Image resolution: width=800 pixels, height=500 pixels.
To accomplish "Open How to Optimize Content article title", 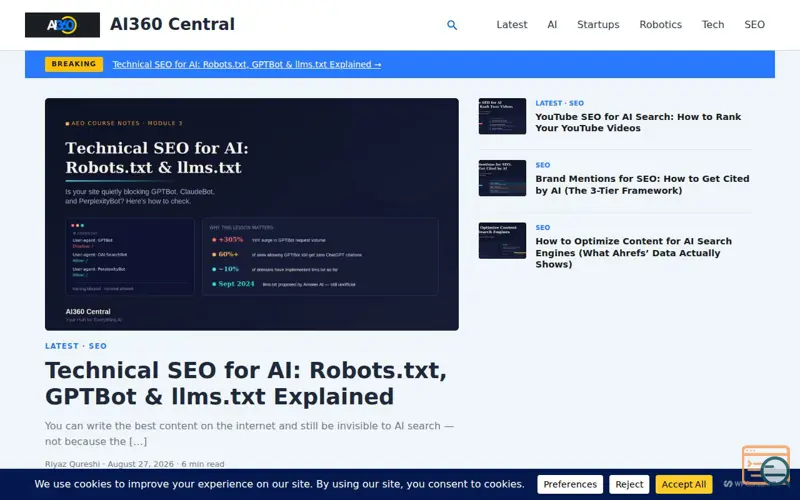I will 633,253.
